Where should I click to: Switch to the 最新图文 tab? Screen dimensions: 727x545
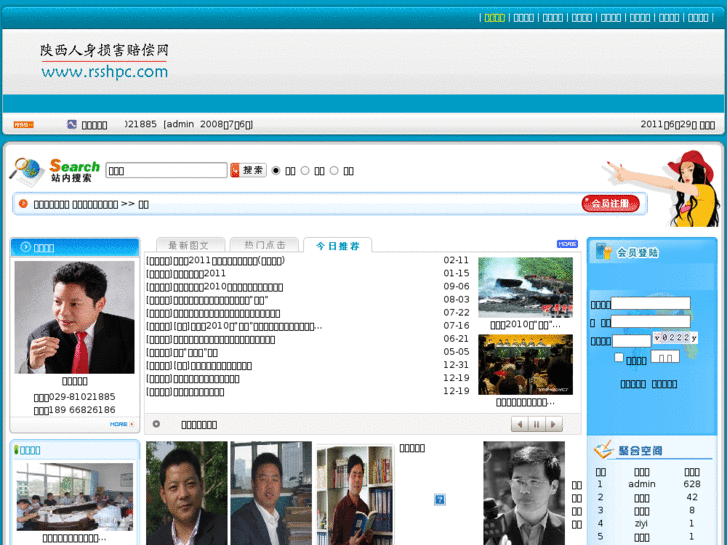[x=188, y=245]
